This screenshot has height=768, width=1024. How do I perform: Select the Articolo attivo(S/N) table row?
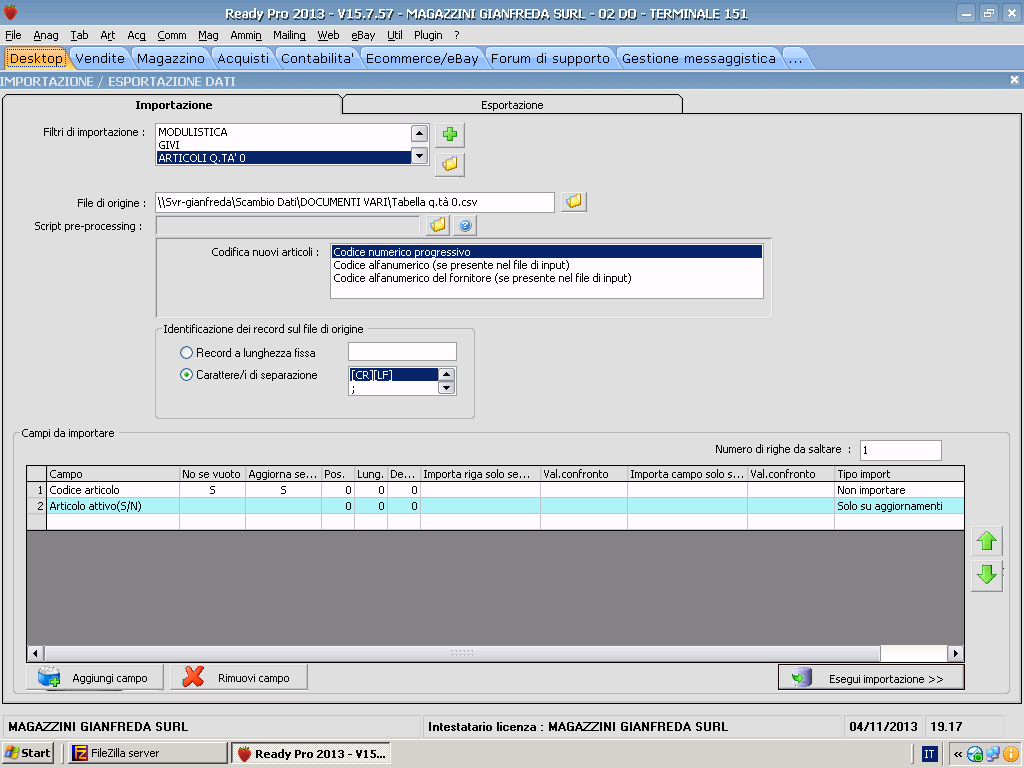495,506
